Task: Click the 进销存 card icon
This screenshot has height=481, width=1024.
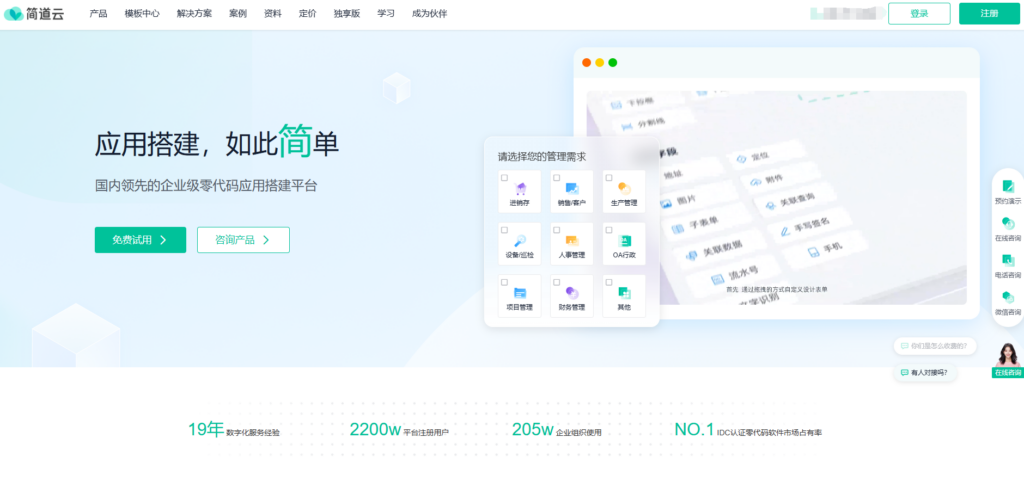Action: pyautogui.click(x=520, y=189)
